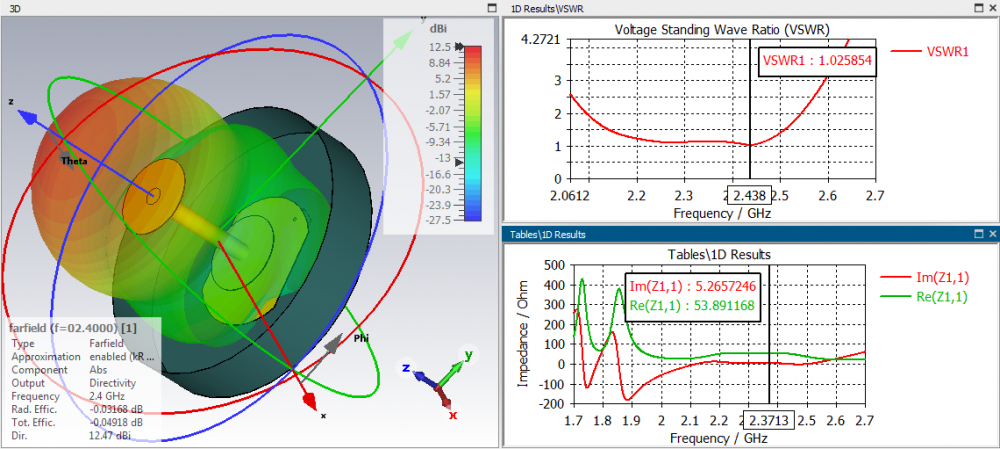Maximize the Tables\1D Results panel
The image size is (1000, 449).
[979, 234]
